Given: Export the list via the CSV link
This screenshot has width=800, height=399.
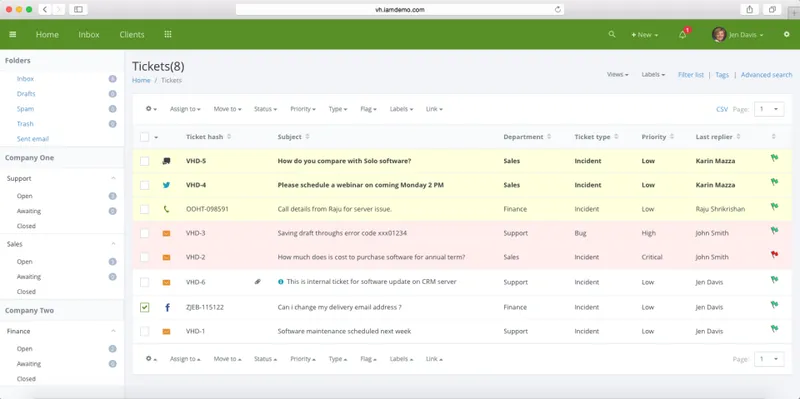Looking at the screenshot, I should [x=722, y=109].
